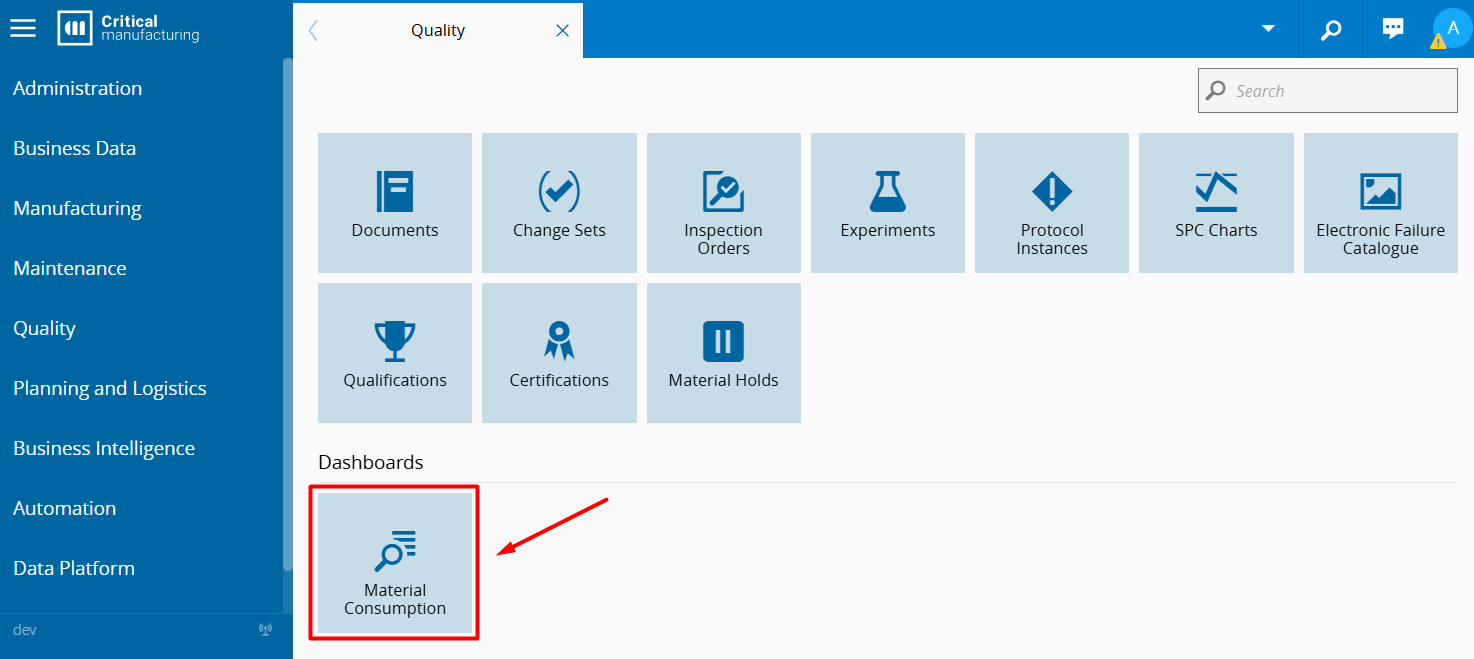Select Manufacturing in the sidebar
The width and height of the screenshot is (1474, 659).
pos(77,208)
